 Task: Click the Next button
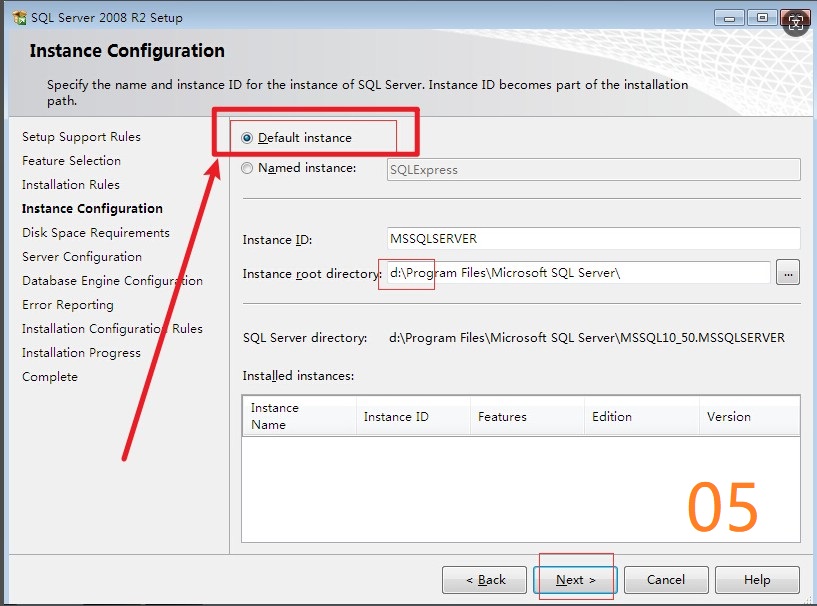[x=576, y=580]
